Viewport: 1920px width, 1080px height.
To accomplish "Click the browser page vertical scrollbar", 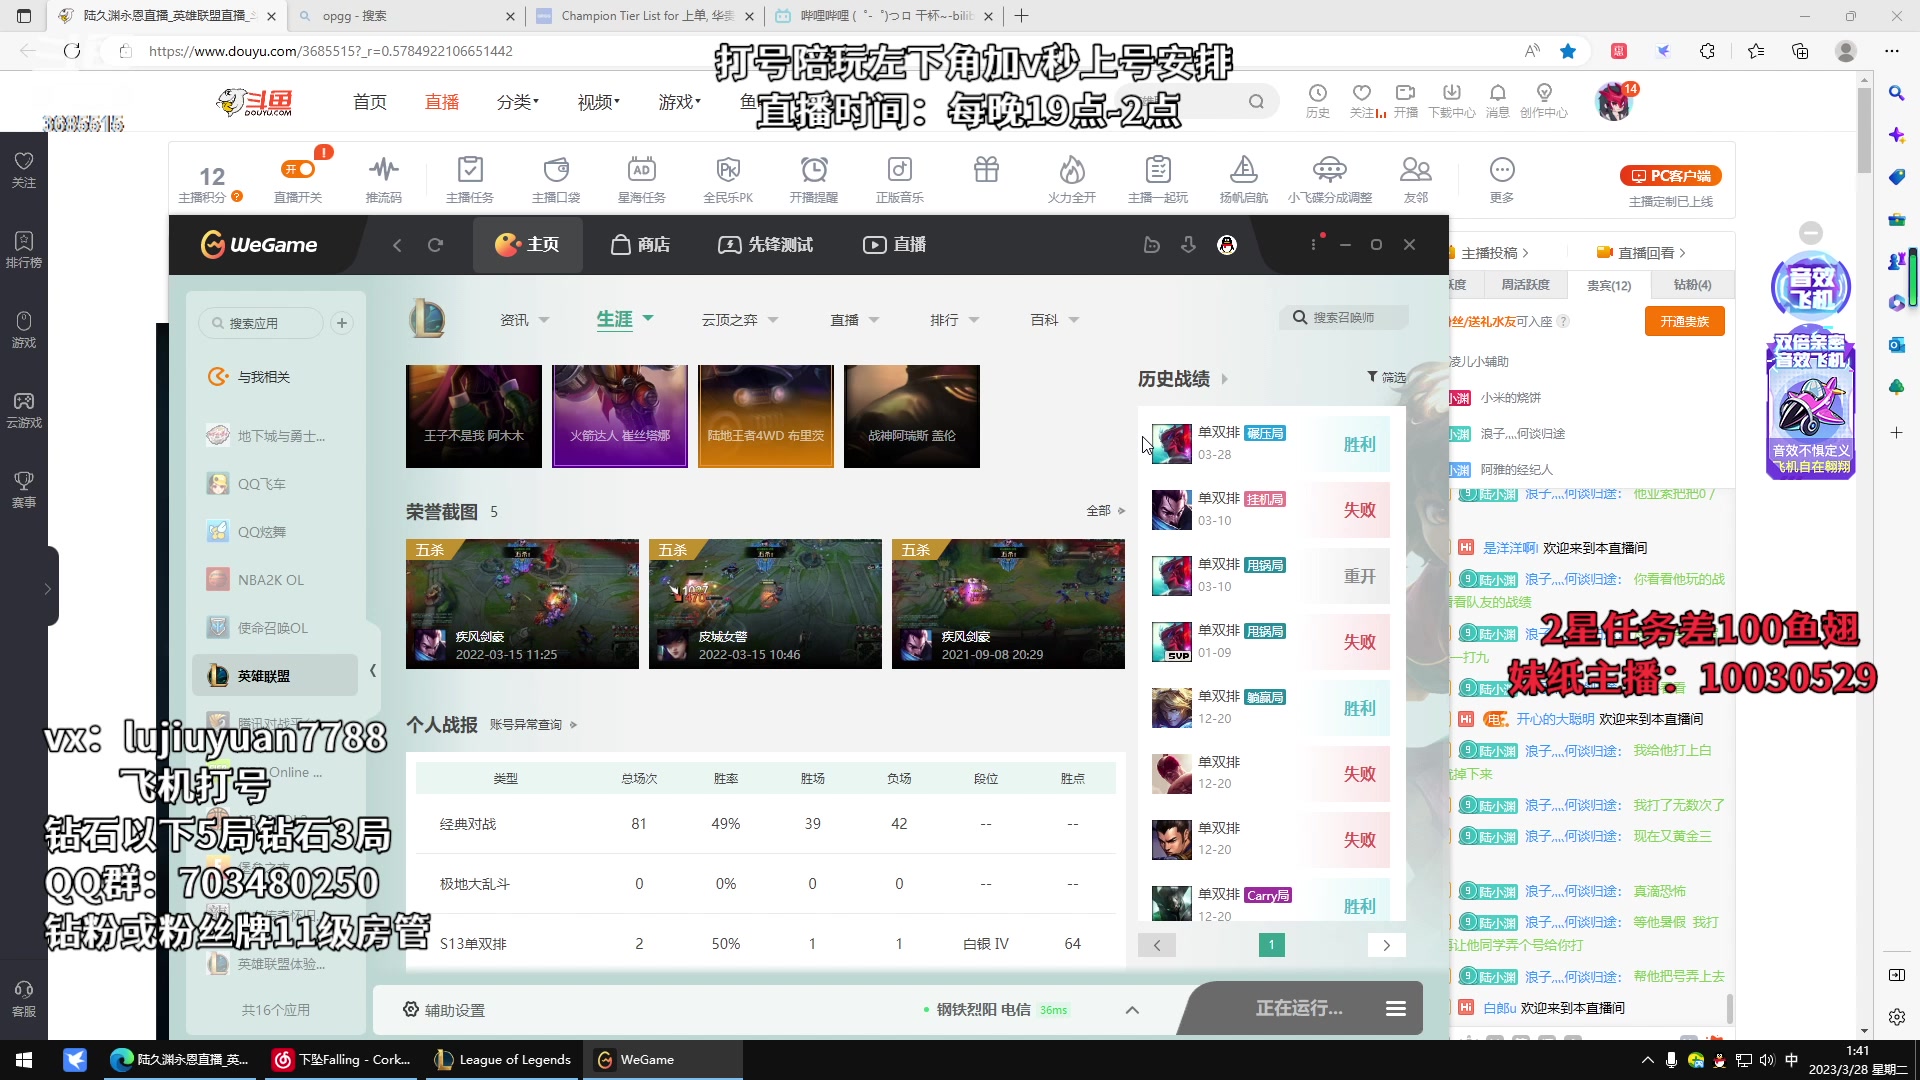I will click(x=1864, y=130).
